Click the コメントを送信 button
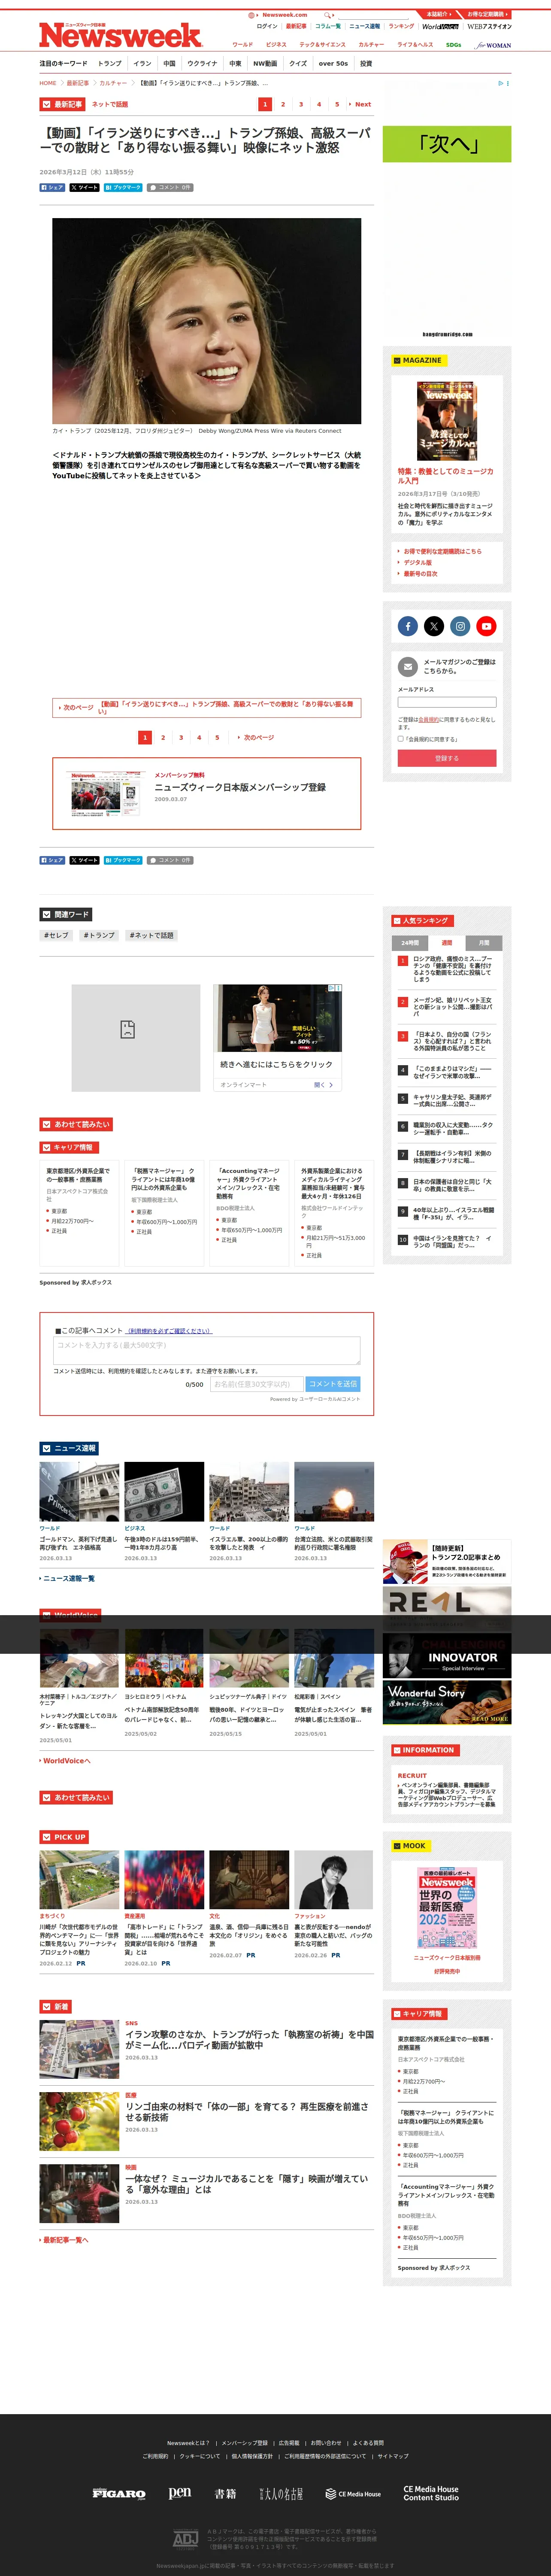 coord(333,1384)
